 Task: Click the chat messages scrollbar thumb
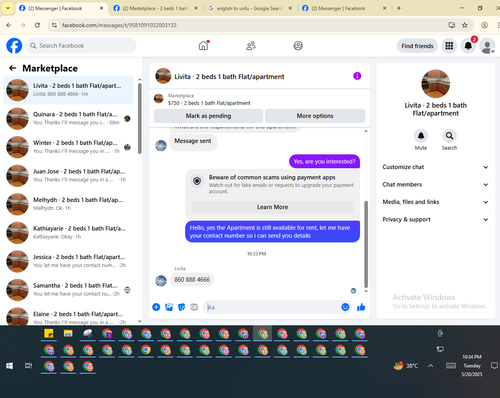click(366, 244)
